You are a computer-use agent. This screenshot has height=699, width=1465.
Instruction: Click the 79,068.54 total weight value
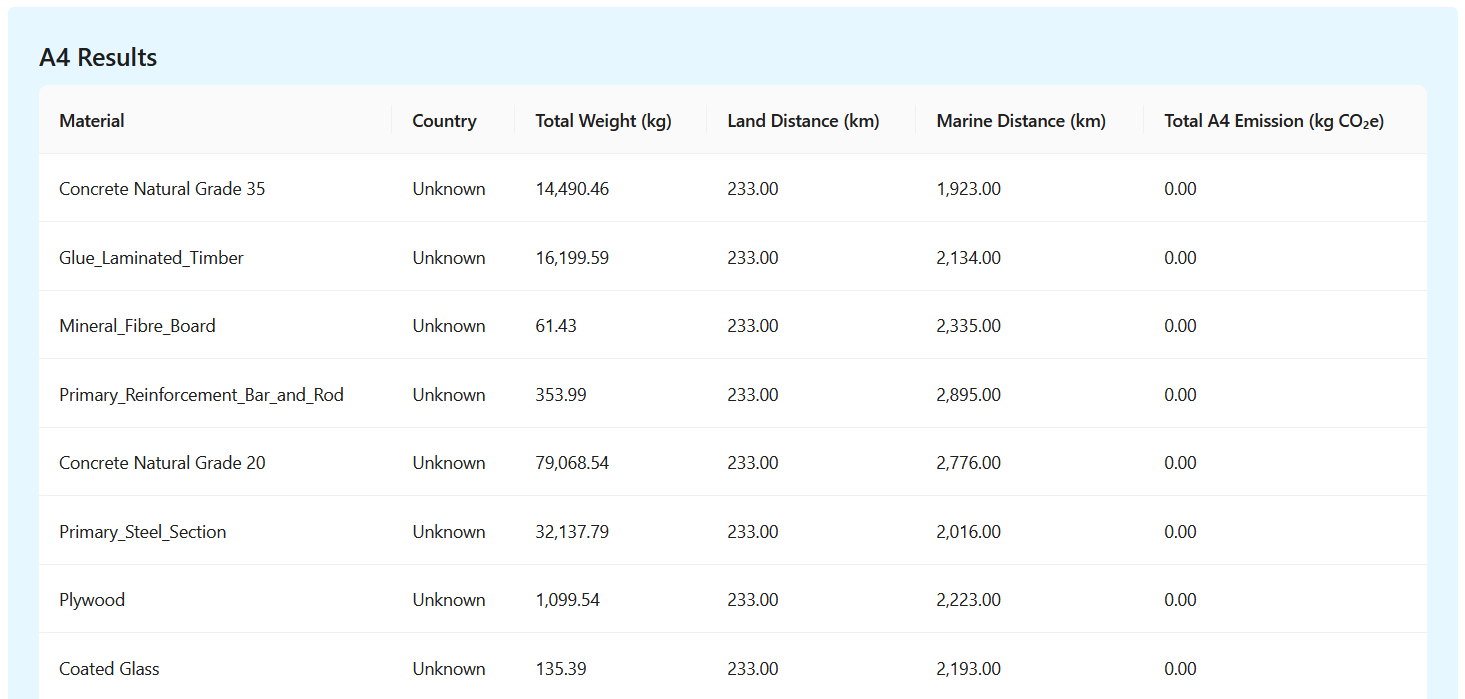(x=572, y=463)
